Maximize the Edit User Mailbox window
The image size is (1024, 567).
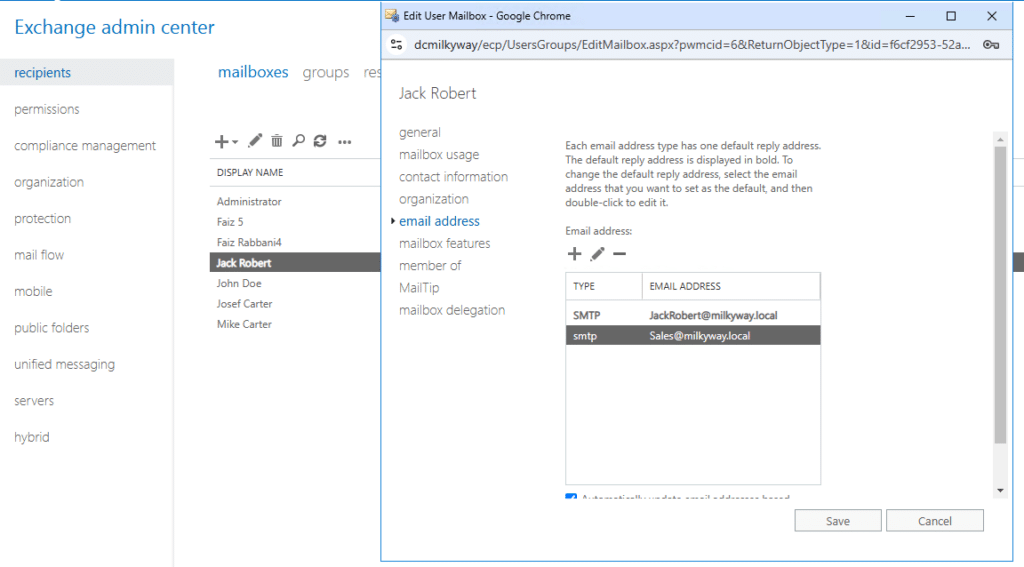point(951,16)
